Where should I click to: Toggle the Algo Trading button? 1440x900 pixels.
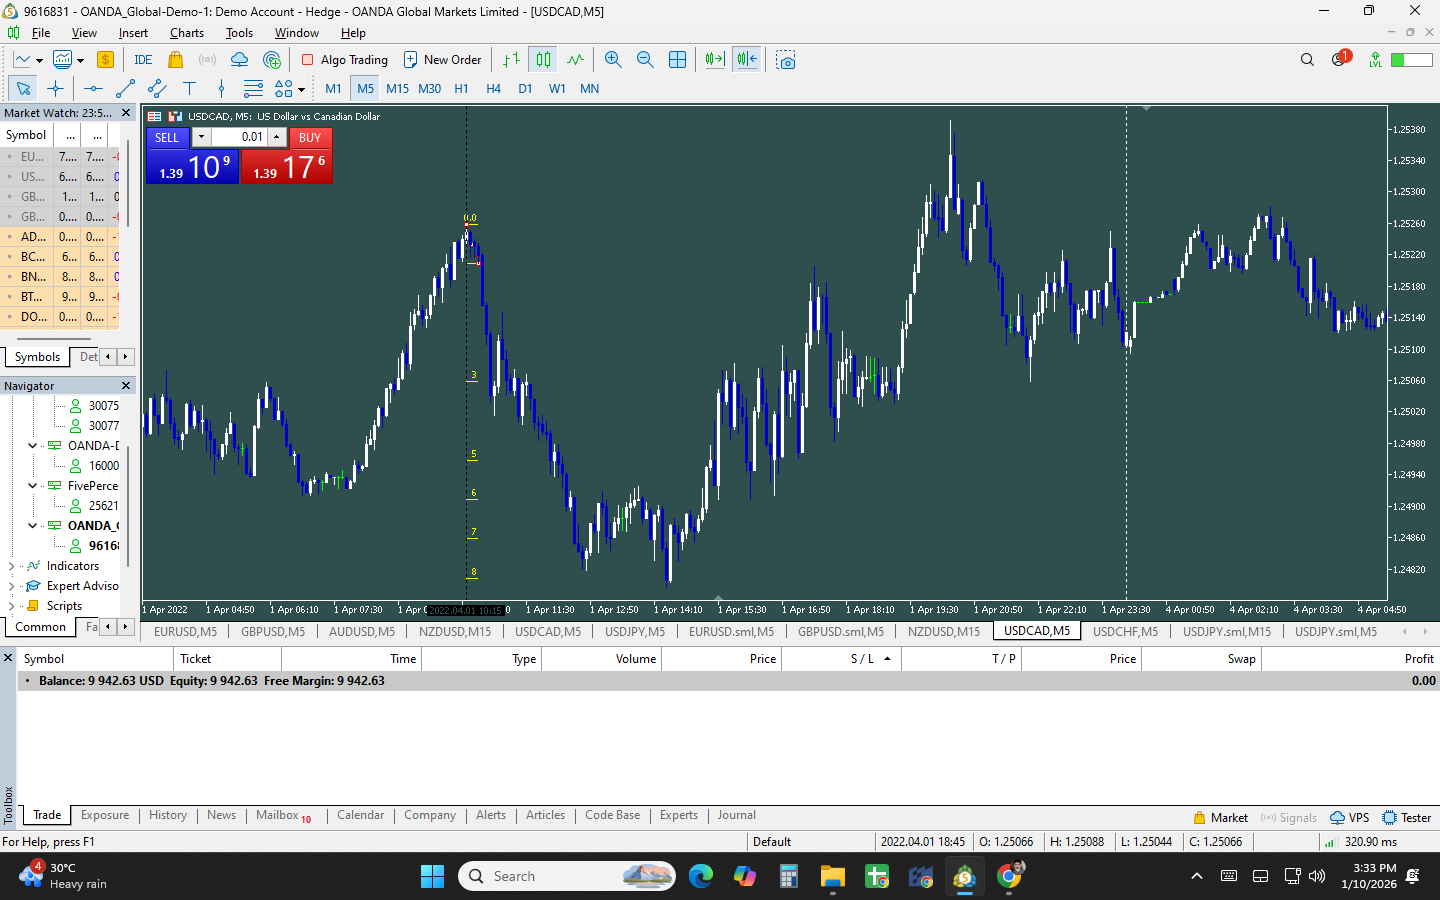tap(345, 60)
